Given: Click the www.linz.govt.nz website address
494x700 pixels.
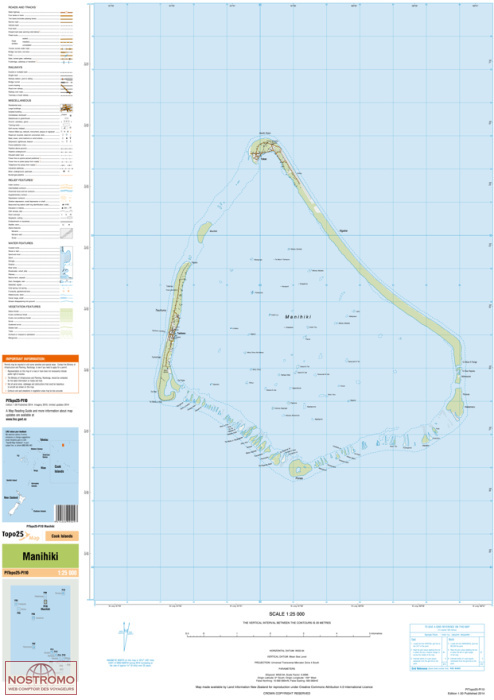Looking at the screenshot, I should (x=15, y=419).
